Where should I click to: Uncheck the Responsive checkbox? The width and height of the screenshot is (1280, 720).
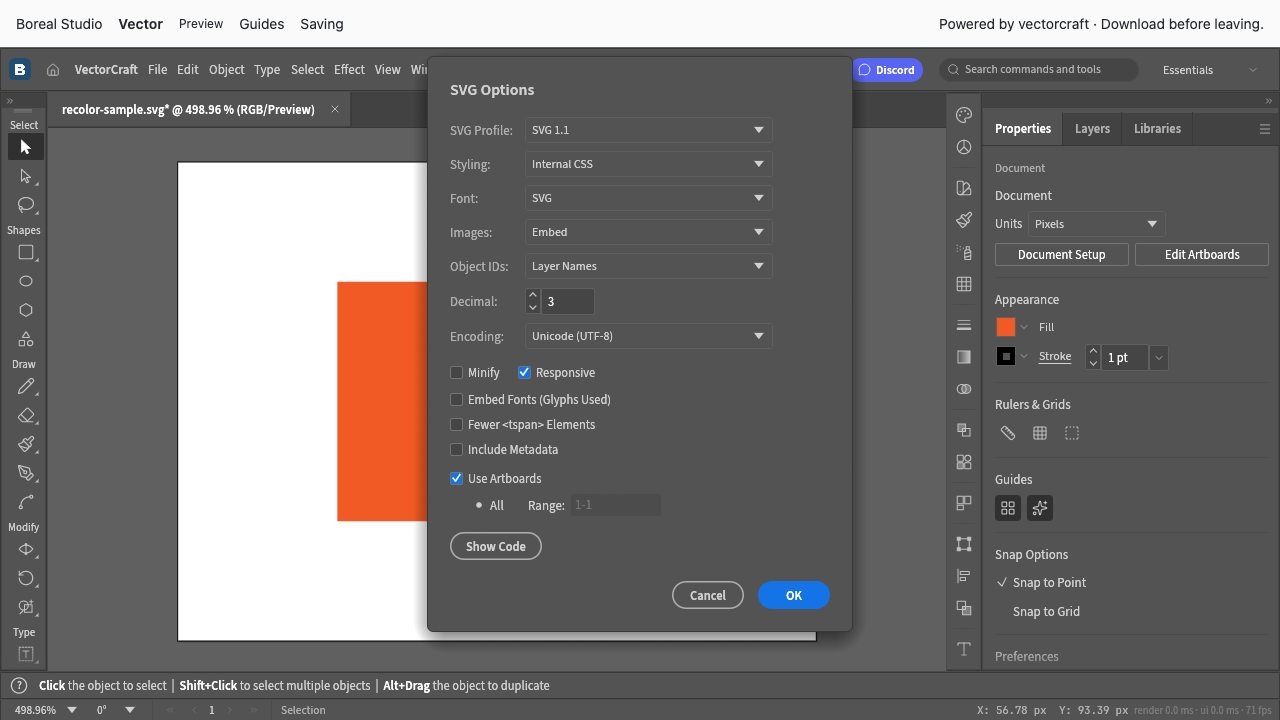pos(524,373)
